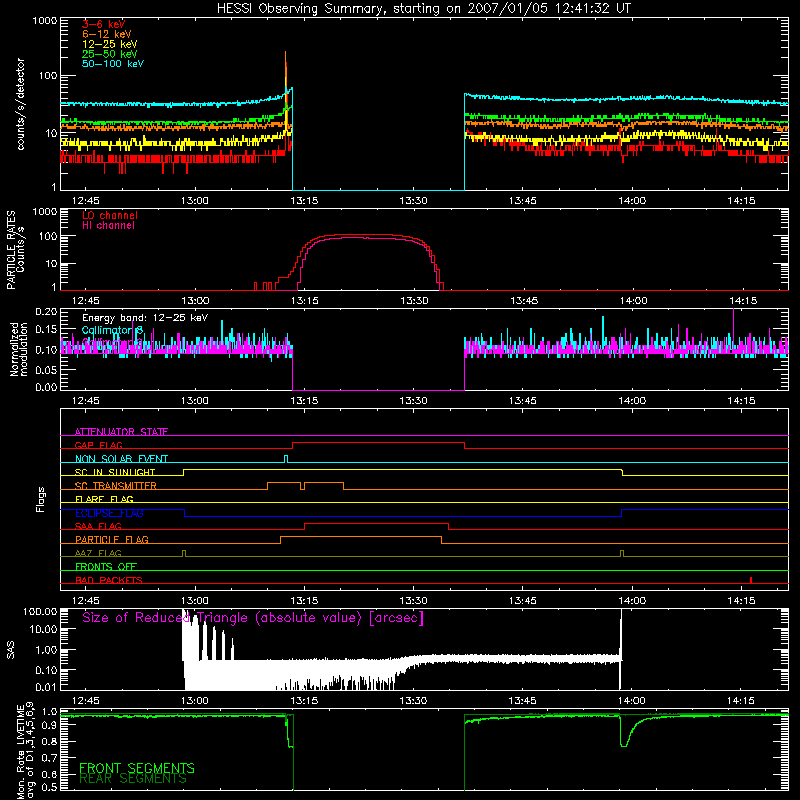Click the 'PARTICLE_FLAG' label

pyautogui.click(x=112, y=539)
